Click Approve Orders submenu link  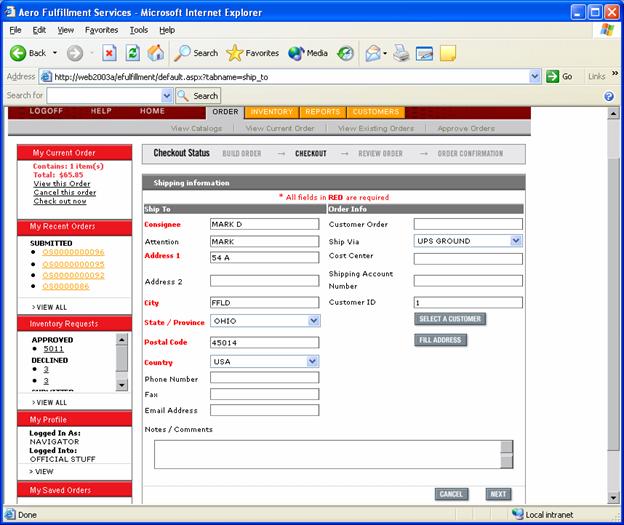pos(466,128)
